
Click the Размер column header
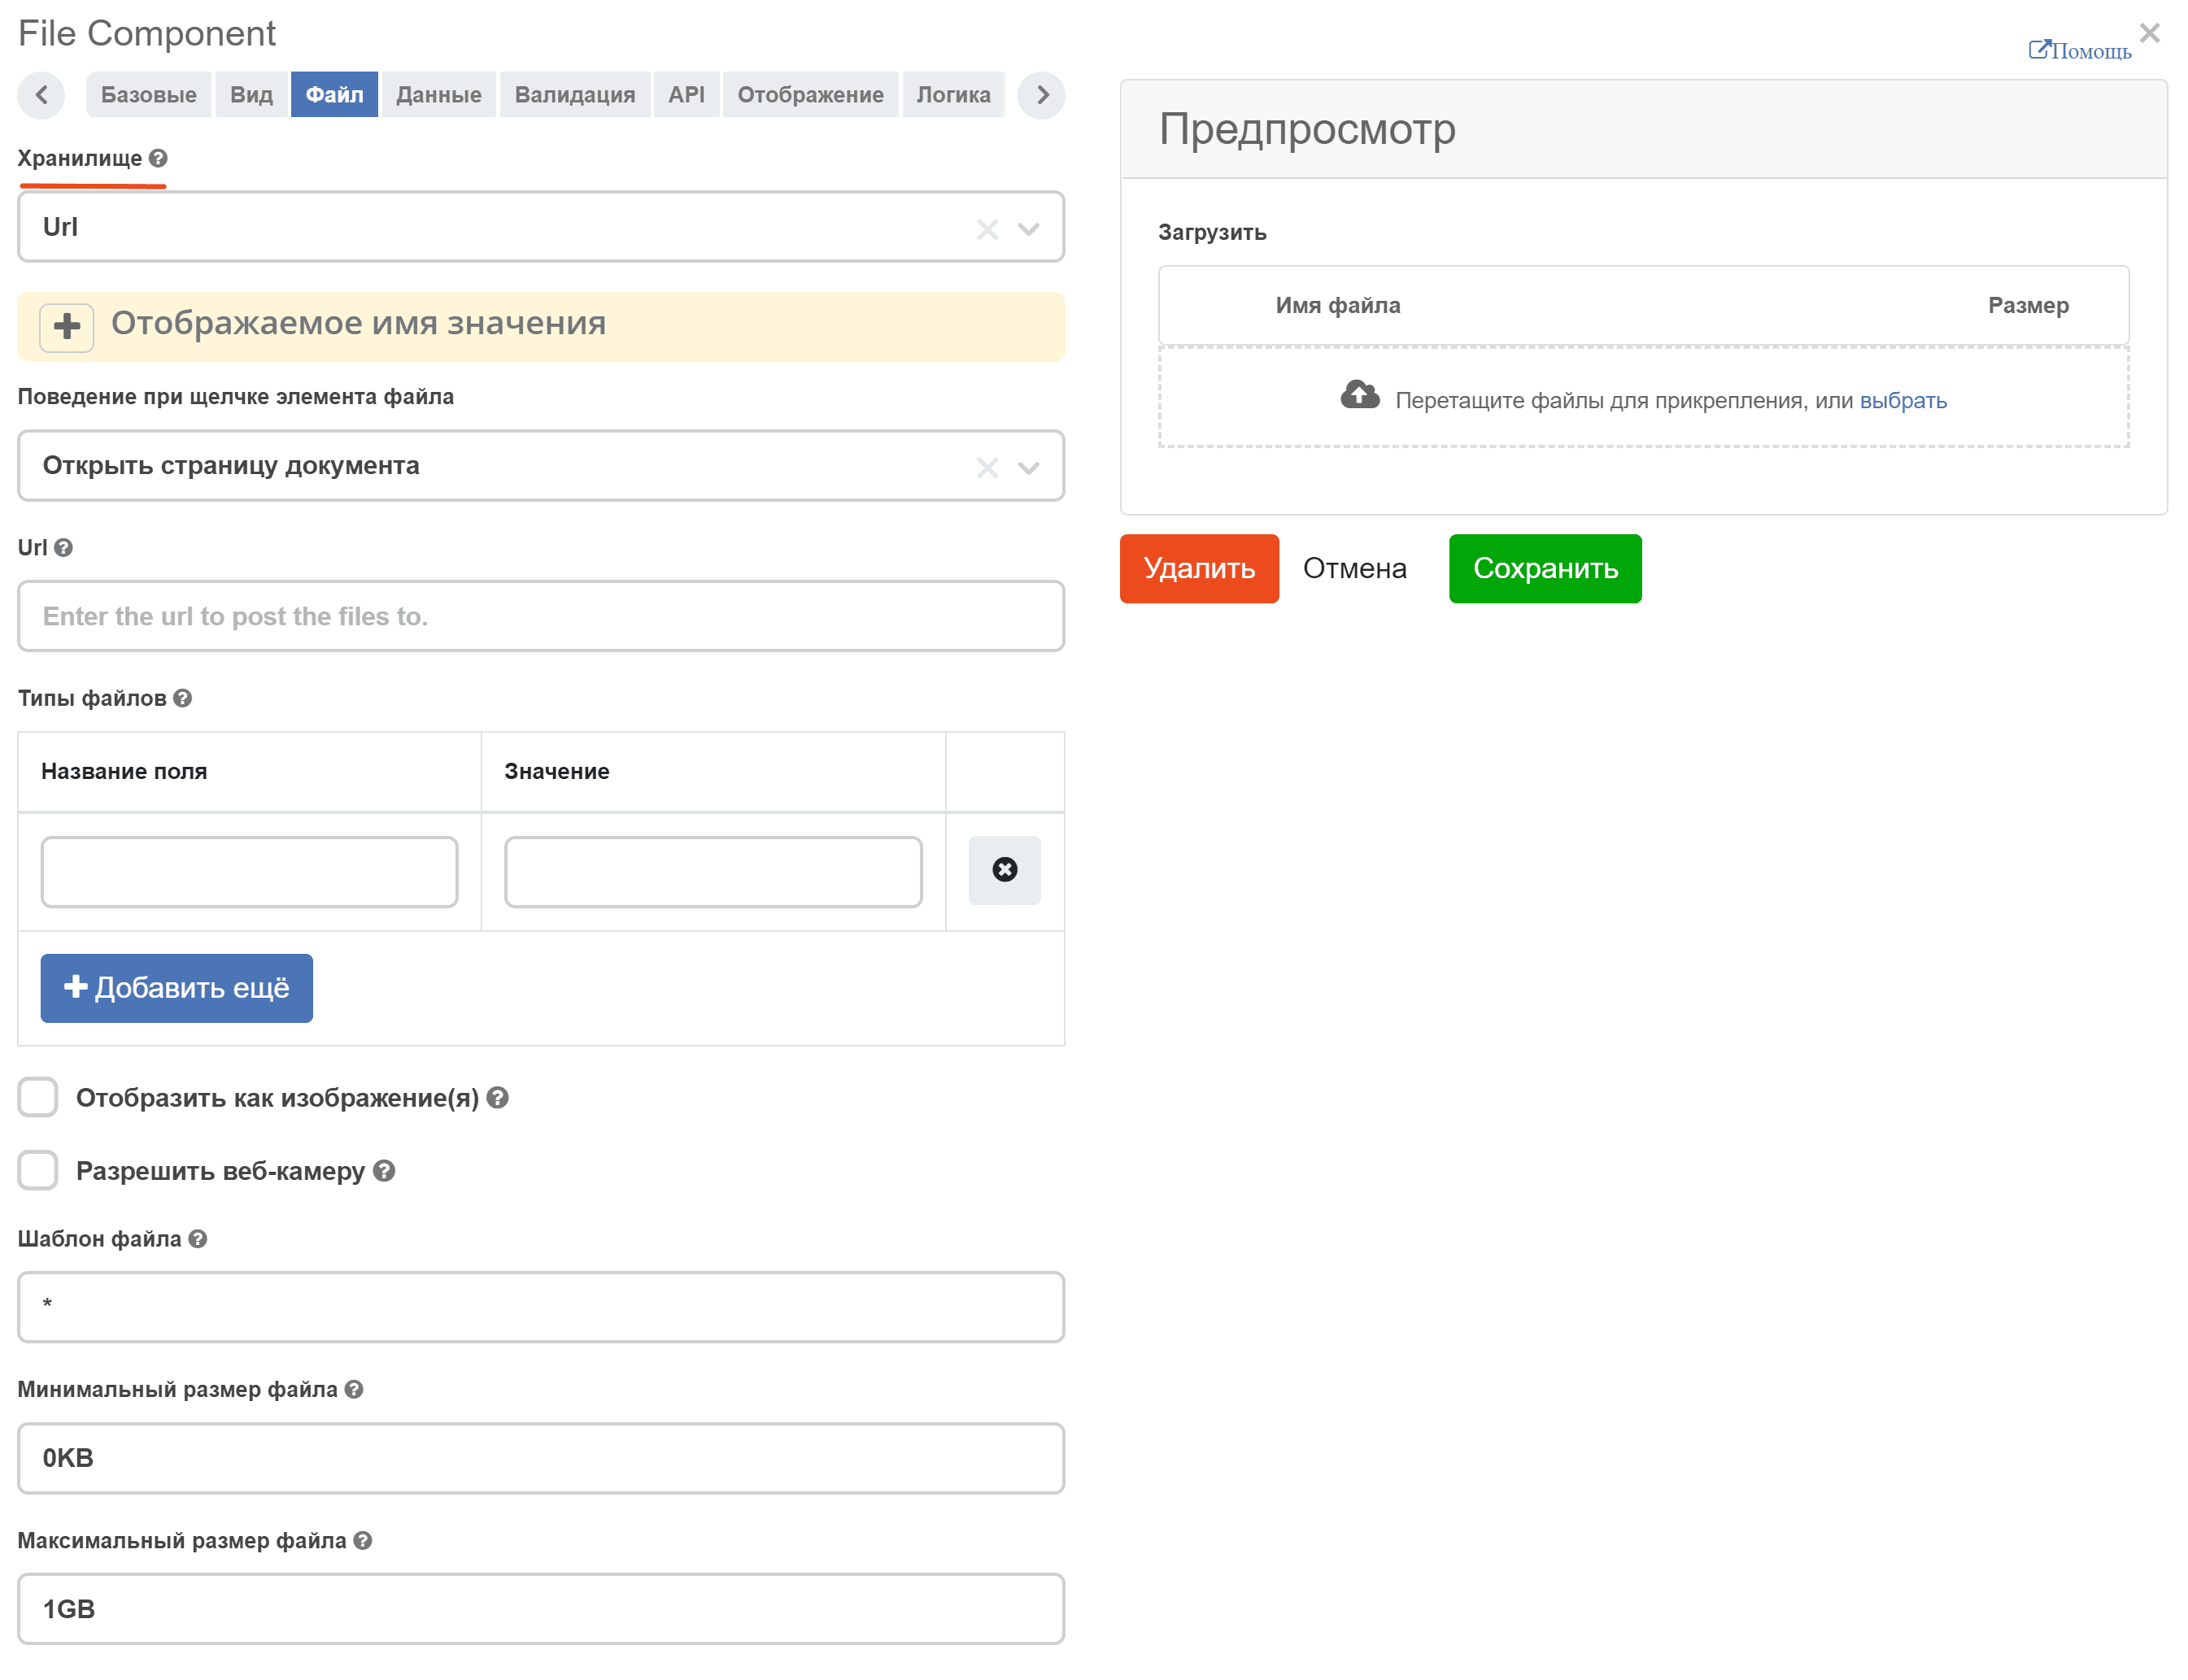point(2028,306)
